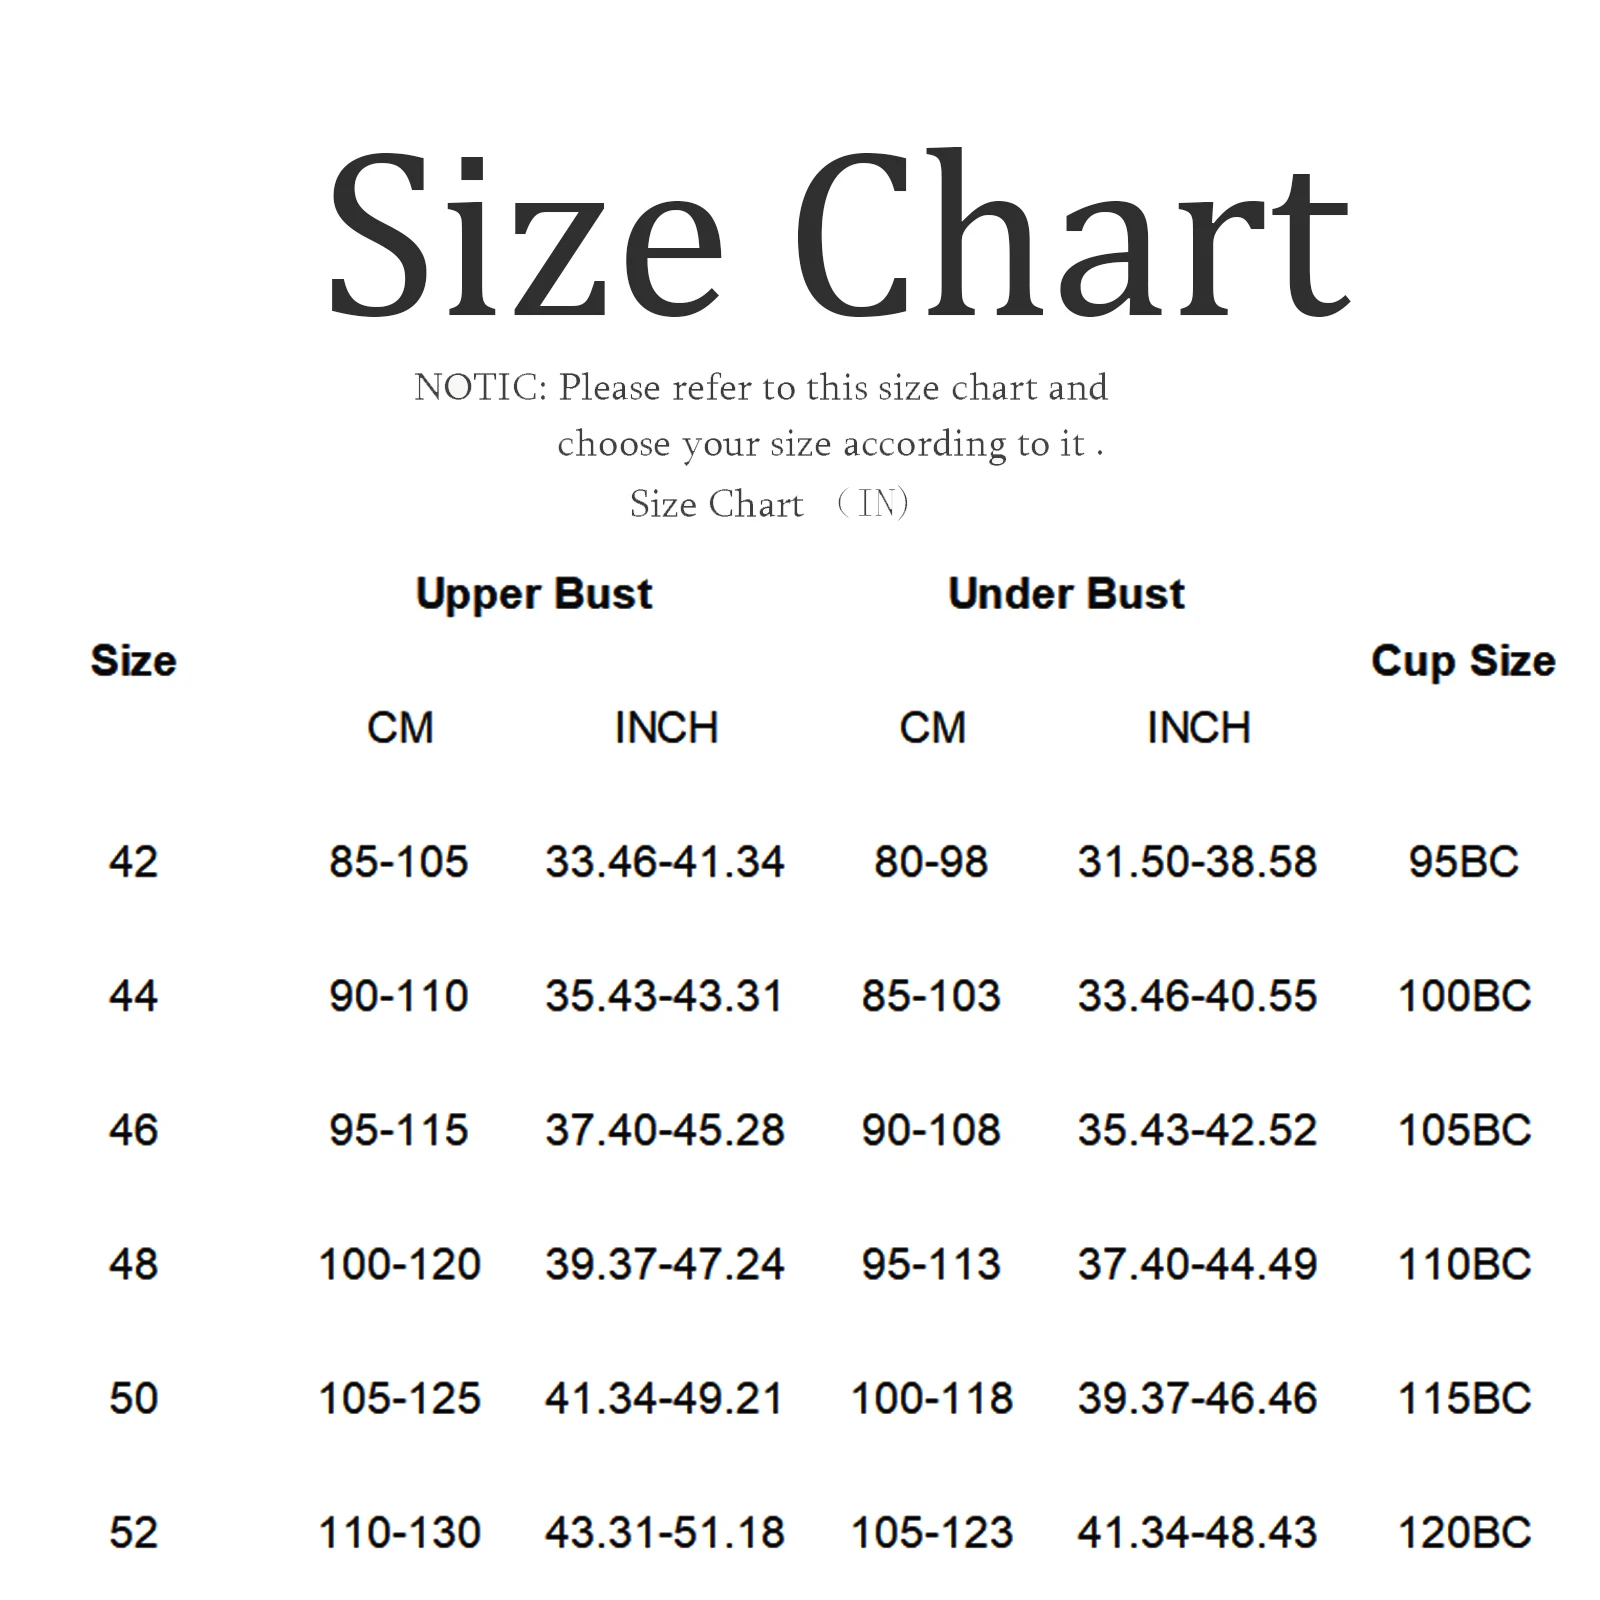Select size 50 in the Size column

[x=133, y=1398]
